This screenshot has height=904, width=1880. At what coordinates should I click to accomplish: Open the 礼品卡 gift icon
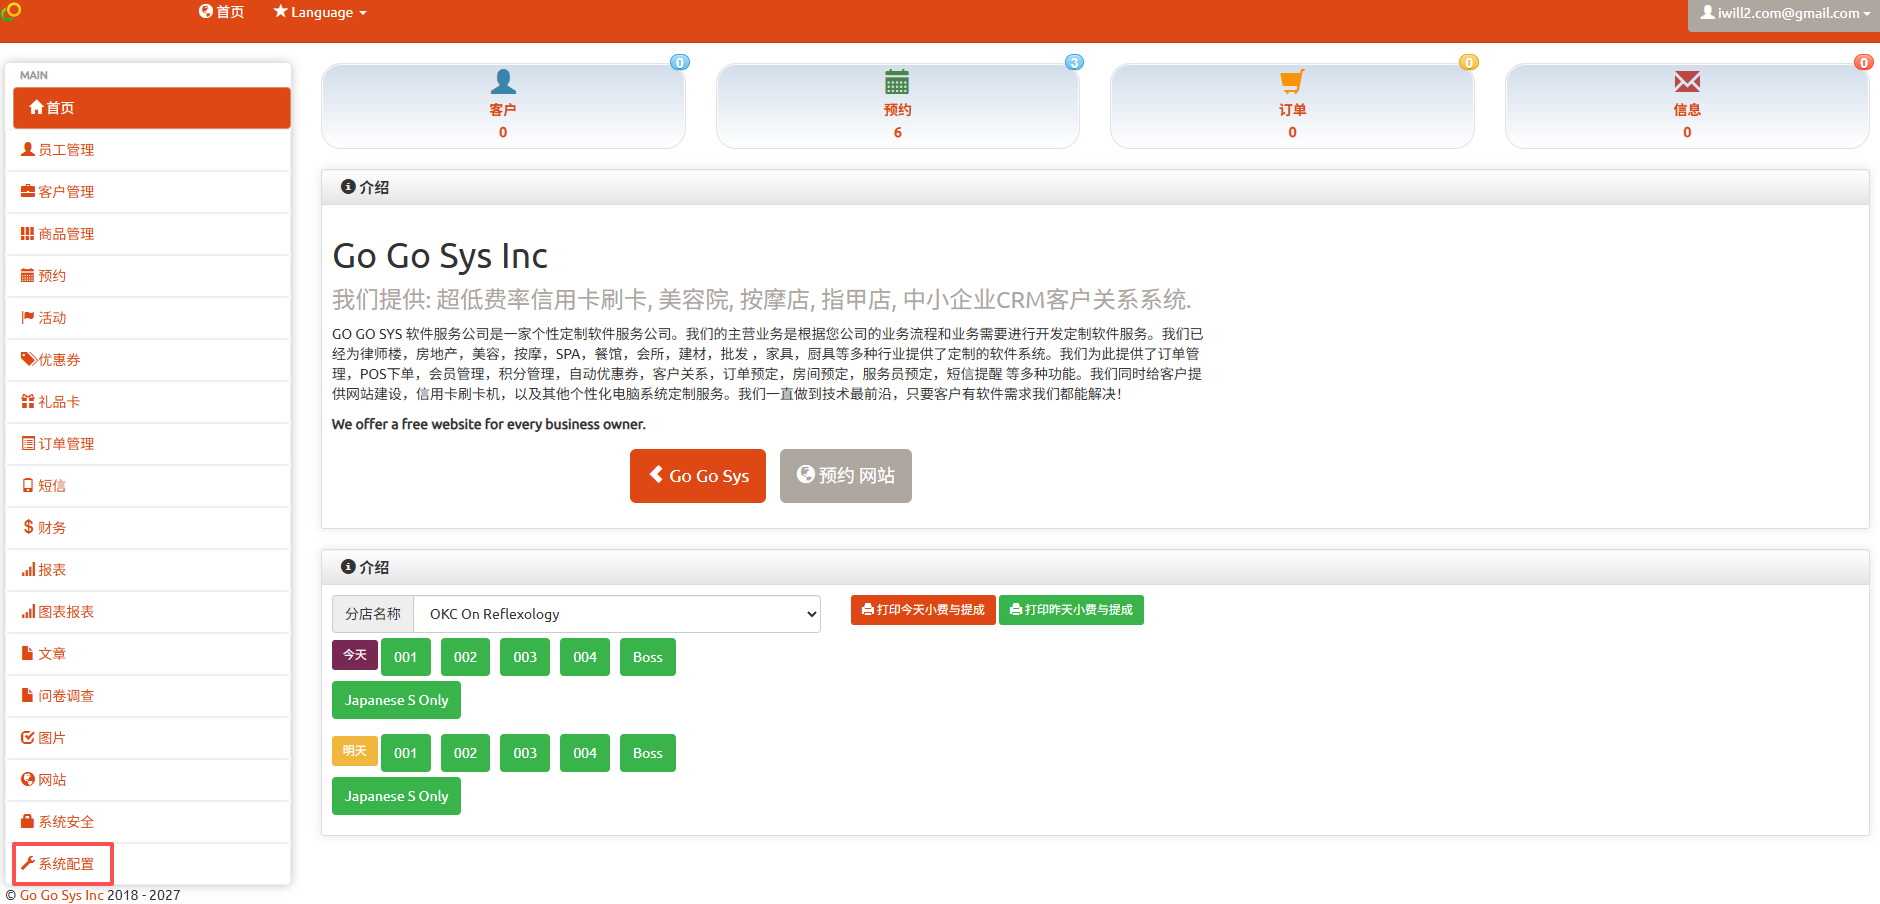click(28, 401)
